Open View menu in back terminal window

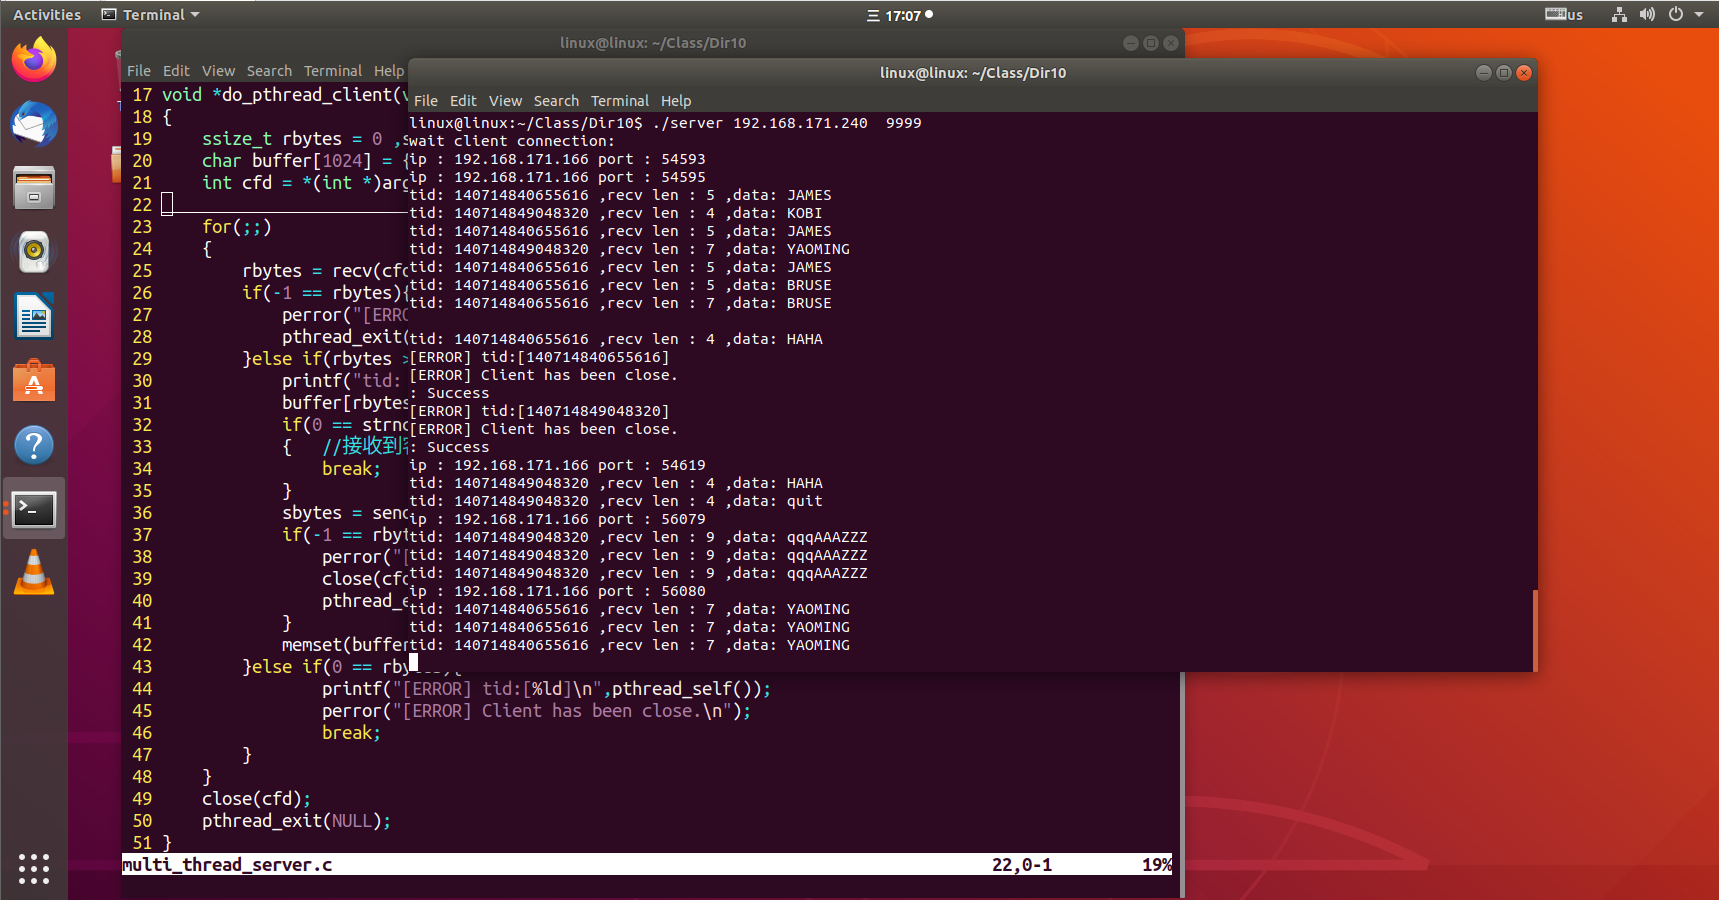[218, 71]
